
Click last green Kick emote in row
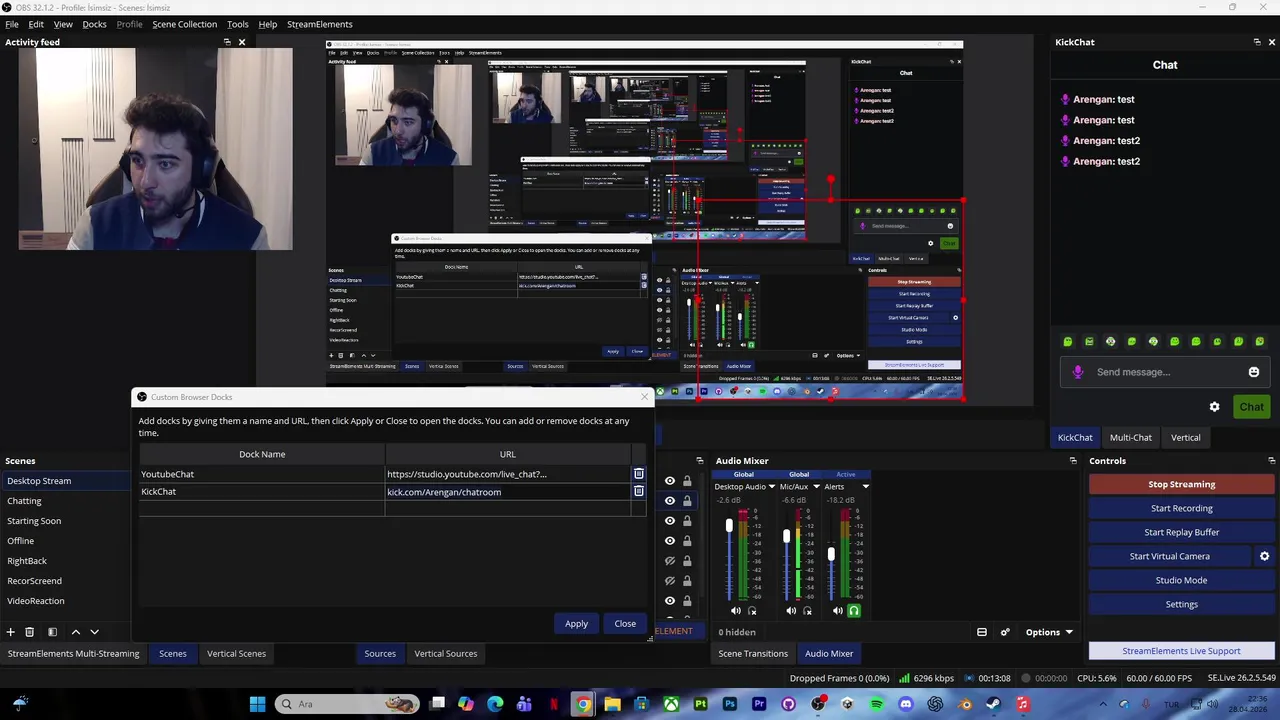click(1259, 342)
